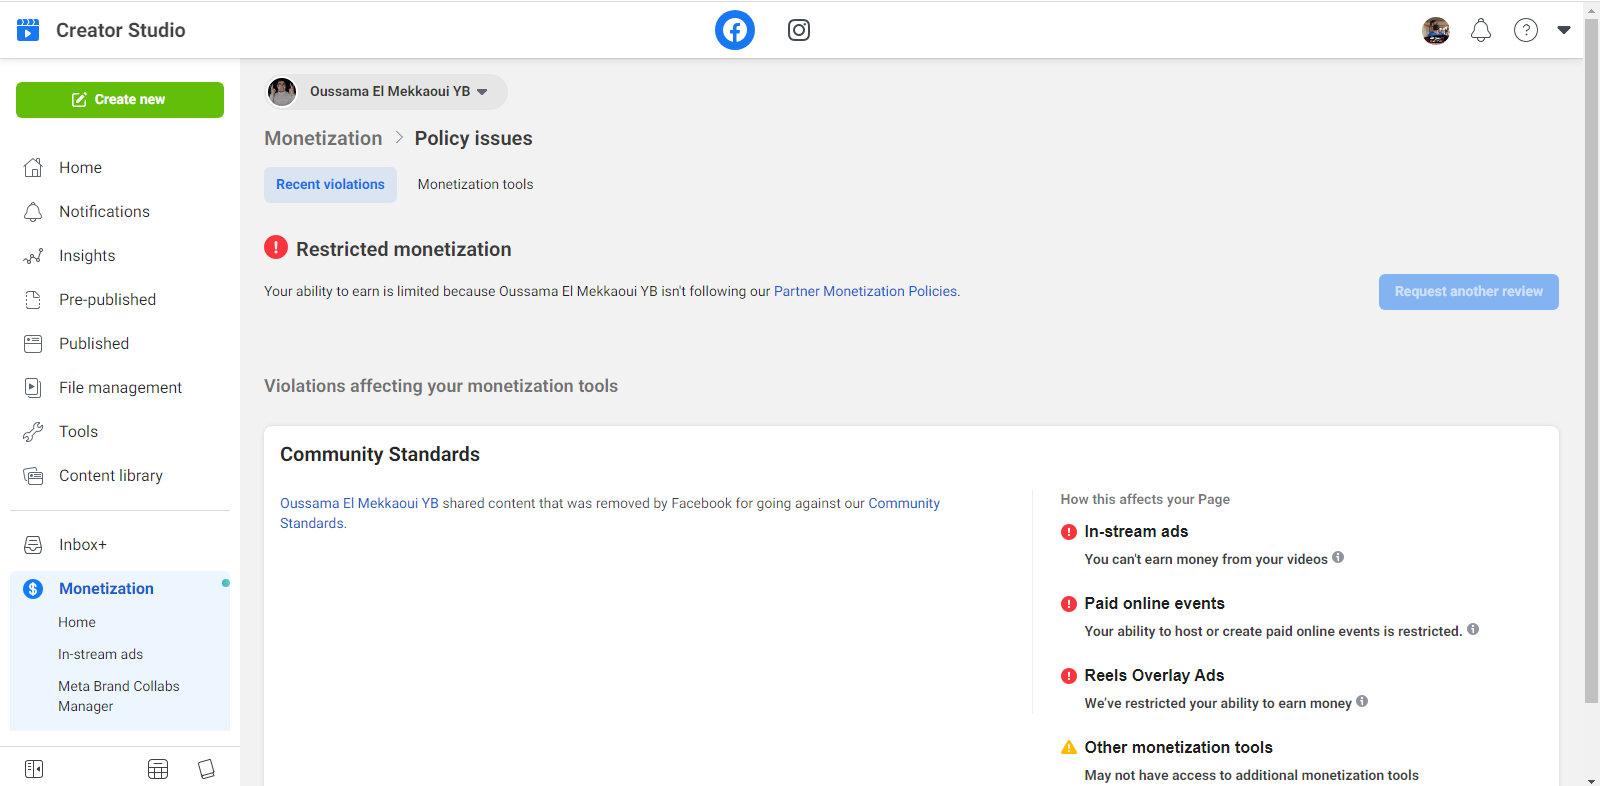Open the Oussama El Mekkaoui YB page selector
This screenshot has height=786, width=1600.
click(x=387, y=92)
